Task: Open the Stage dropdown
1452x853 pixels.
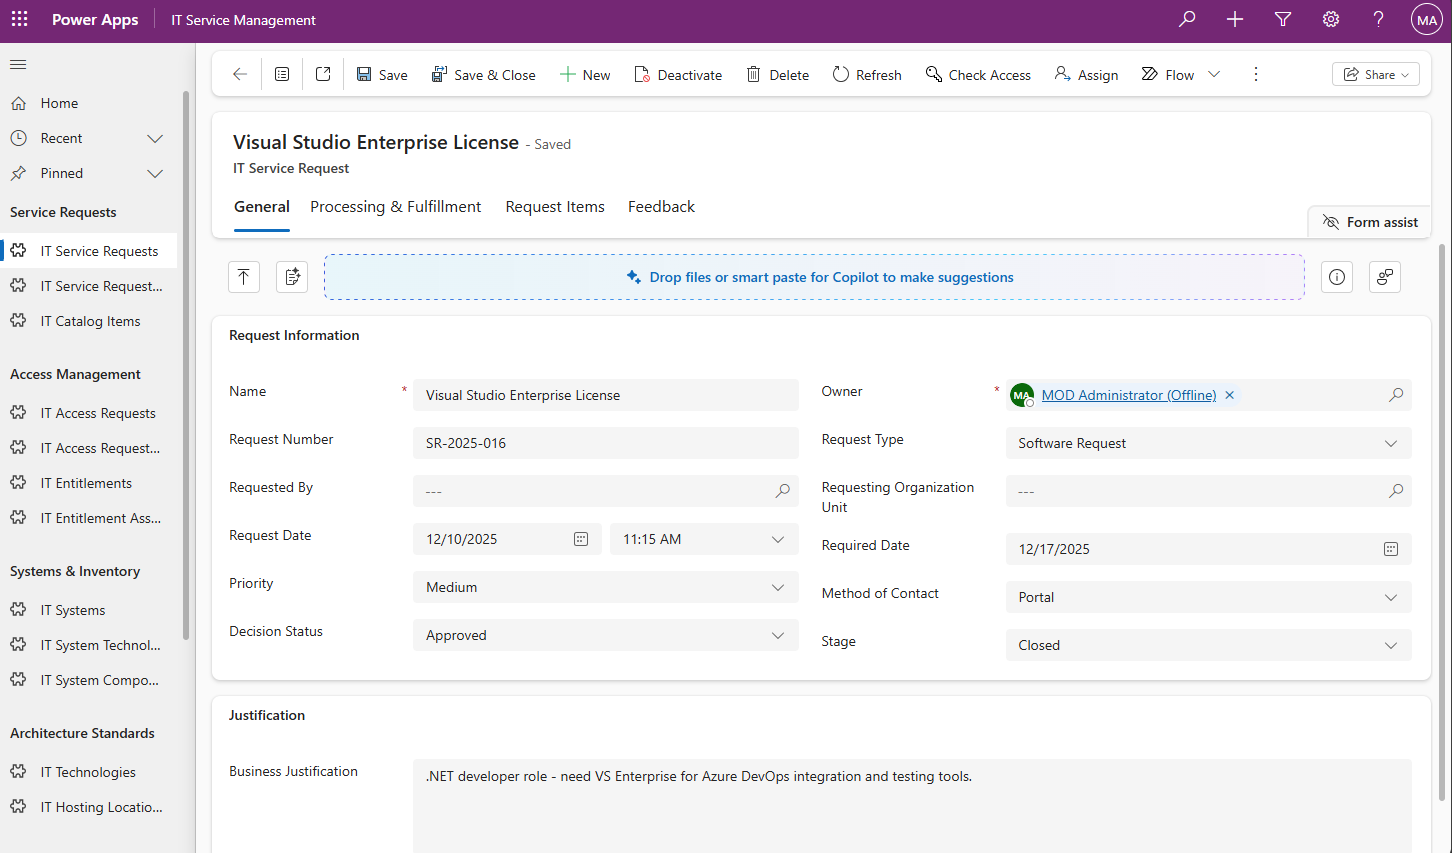Action: coord(1208,645)
